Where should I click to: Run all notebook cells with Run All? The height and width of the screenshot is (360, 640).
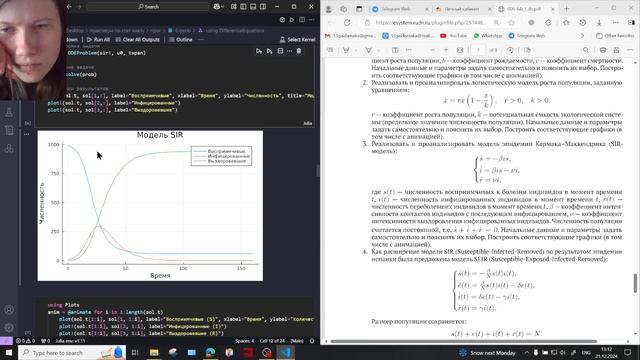pyautogui.click(x=98, y=40)
